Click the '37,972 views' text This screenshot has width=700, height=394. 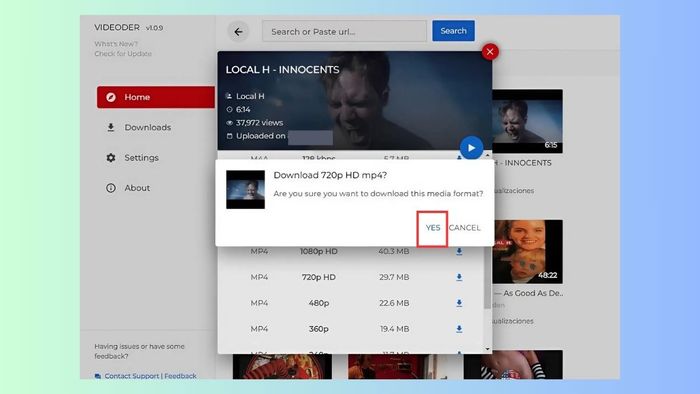tap(259, 123)
